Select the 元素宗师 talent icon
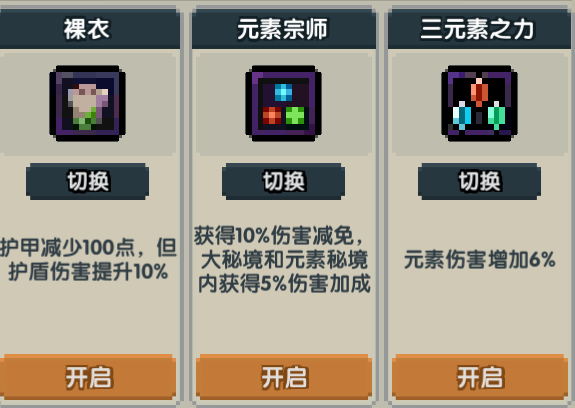575x408 pixels. coord(283,103)
